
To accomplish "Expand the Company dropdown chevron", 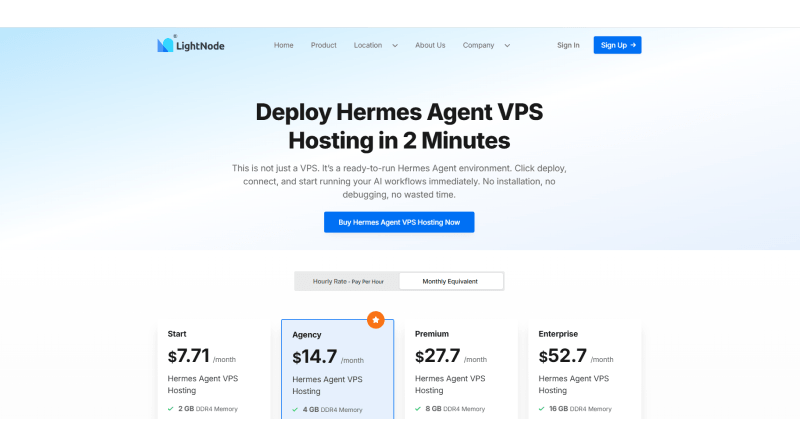I will pos(507,45).
